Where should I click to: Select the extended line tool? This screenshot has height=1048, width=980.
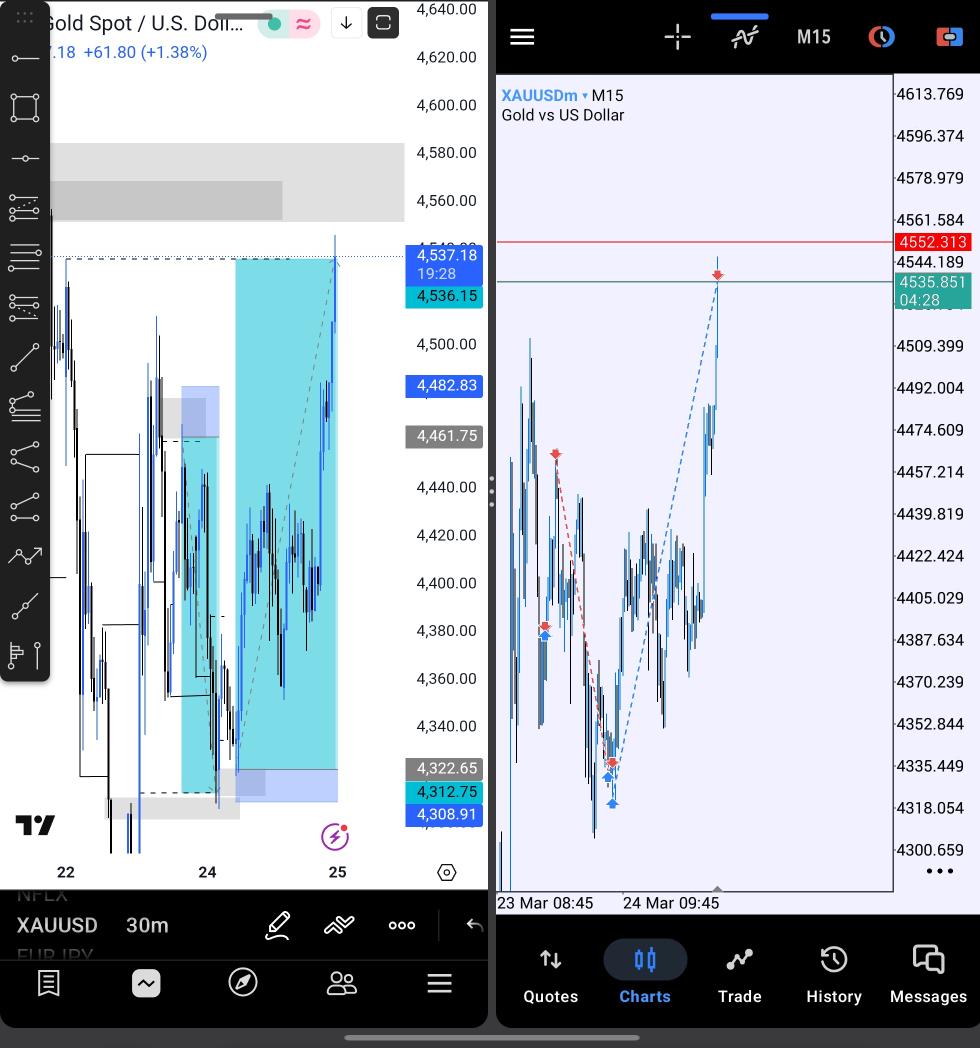click(25, 606)
